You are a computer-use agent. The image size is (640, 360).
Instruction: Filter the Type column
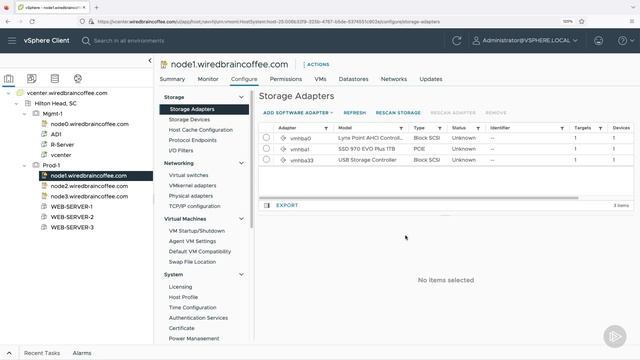(x=440, y=128)
